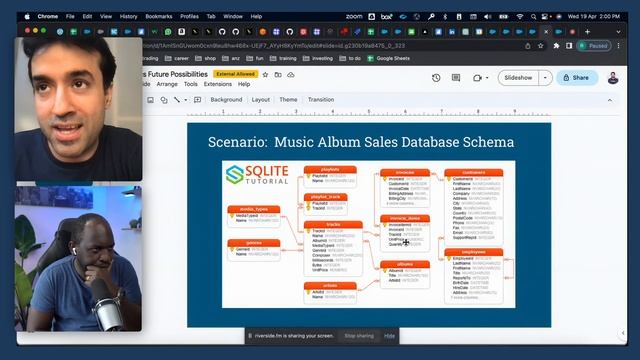The image size is (640, 360).
Task: Click the video camera meeting icon
Action: (477, 78)
